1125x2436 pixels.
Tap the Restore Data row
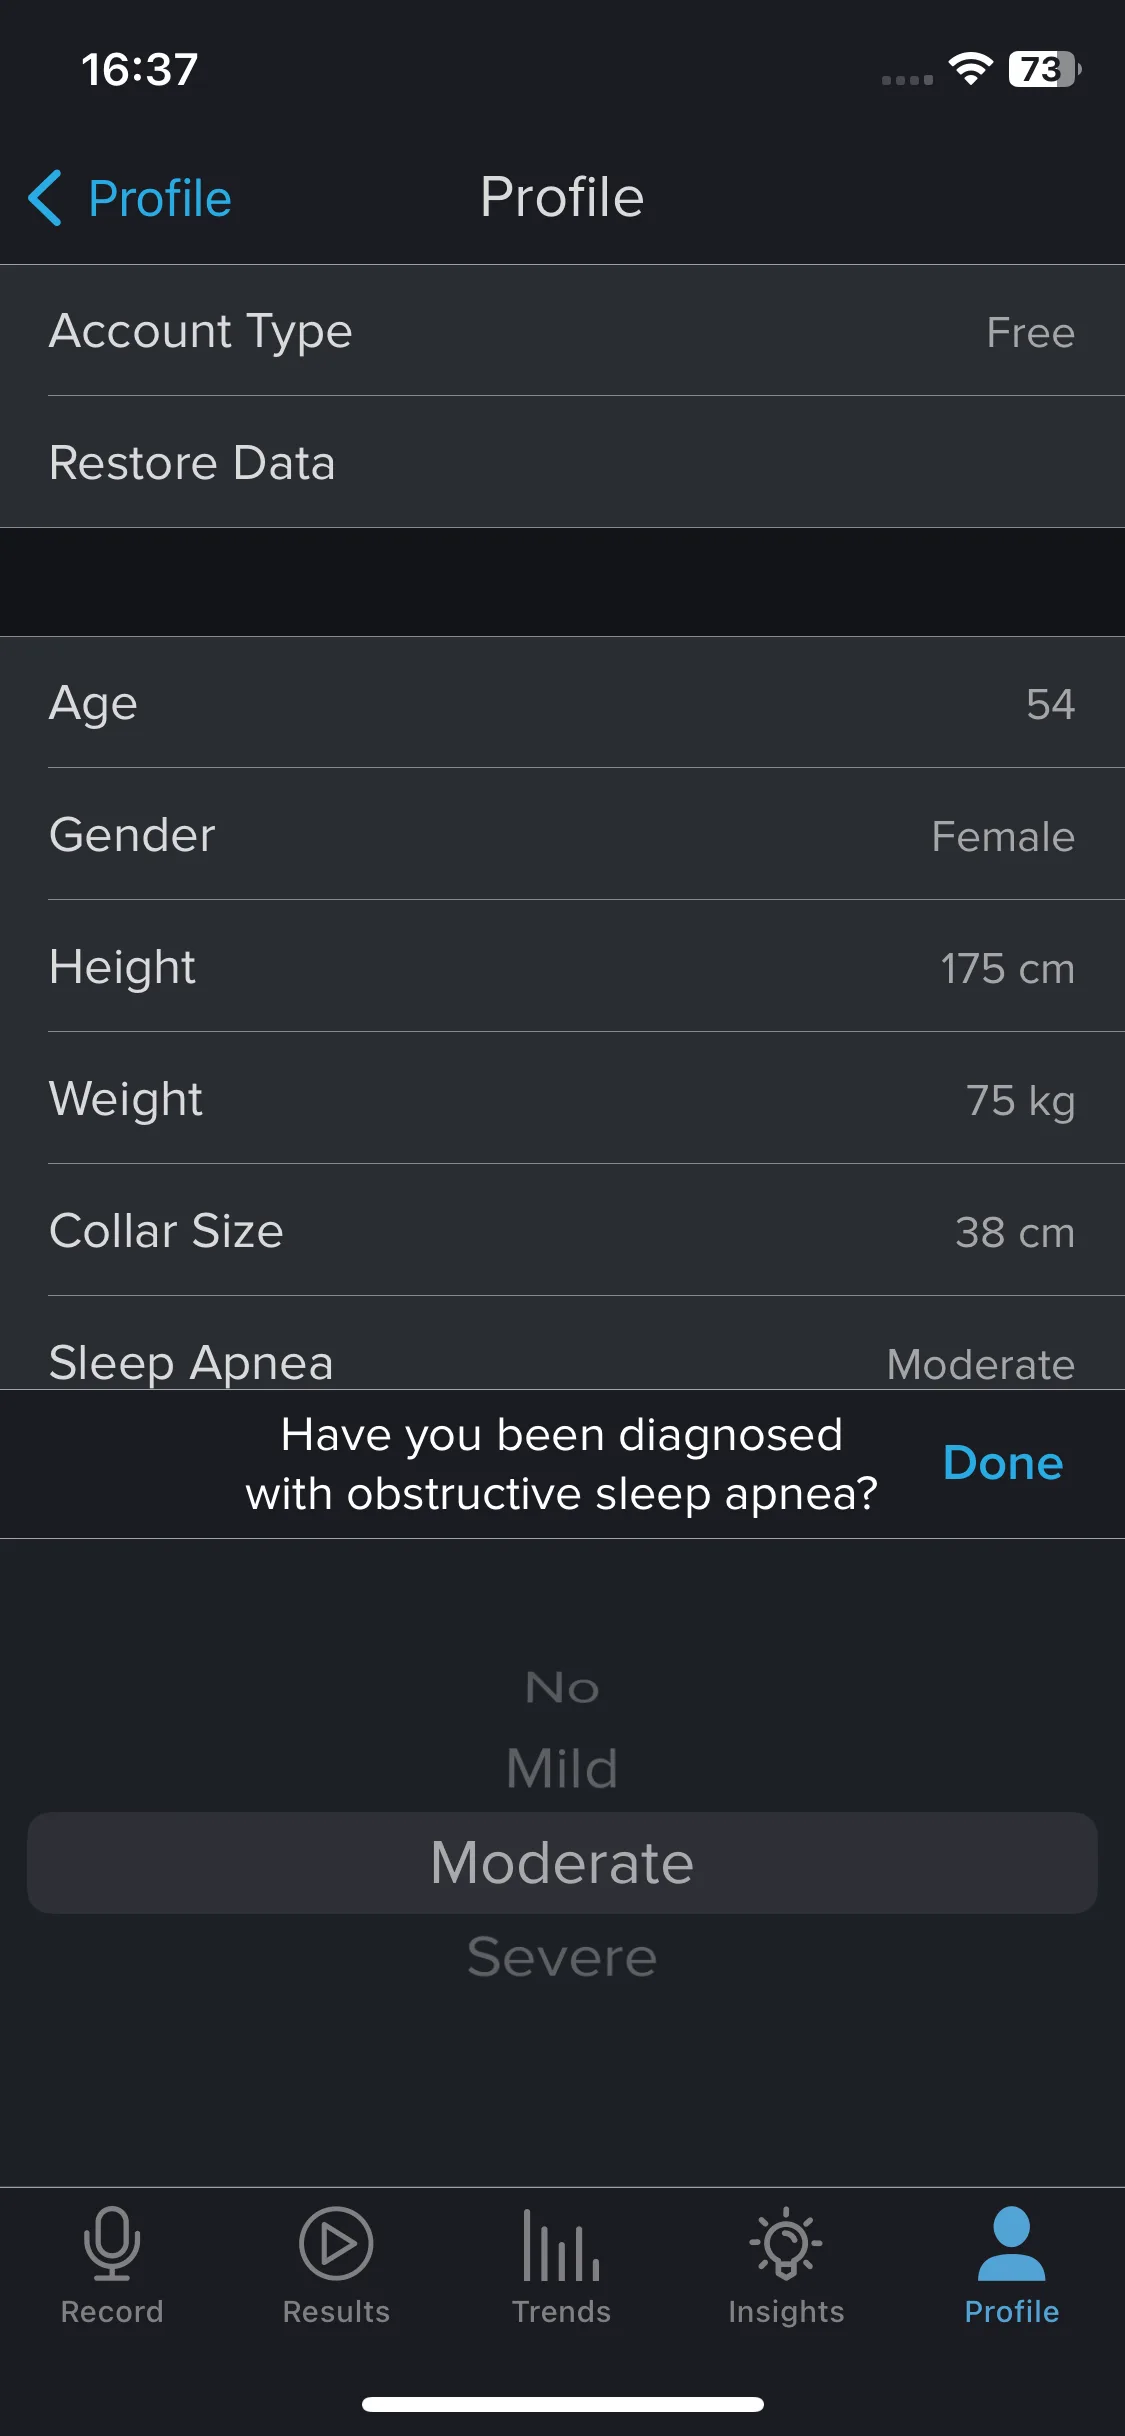tap(562, 462)
